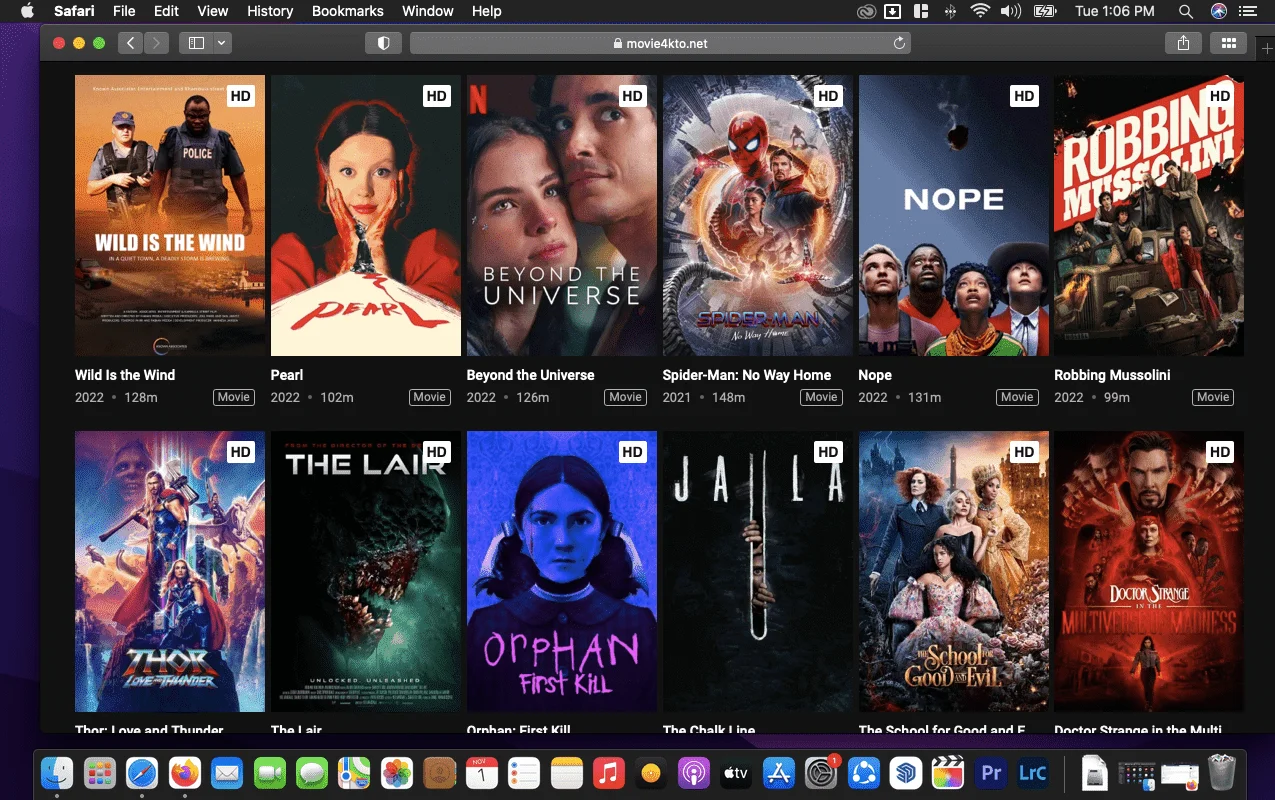Open FaceTime from the Dock
The width and height of the screenshot is (1275, 800).
coord(270,773)
